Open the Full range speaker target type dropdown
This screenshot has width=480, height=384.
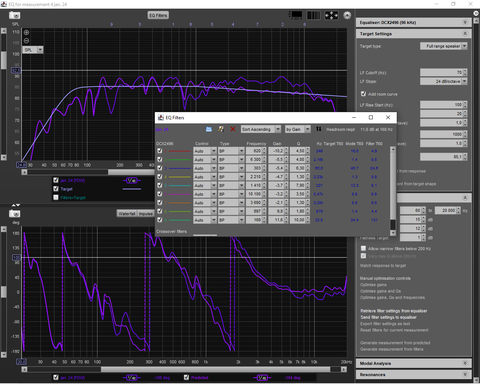(443, 46)
